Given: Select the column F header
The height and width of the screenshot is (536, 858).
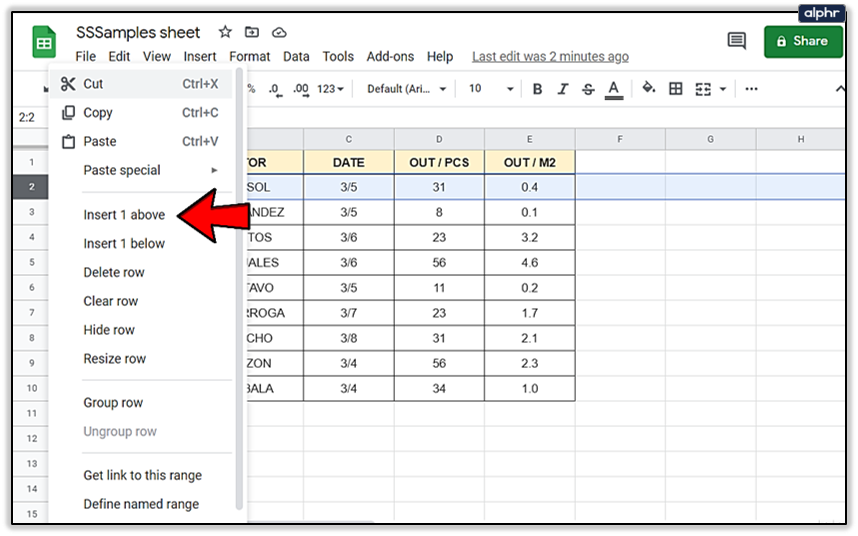Looking at the screenshot, I should 620,139.
